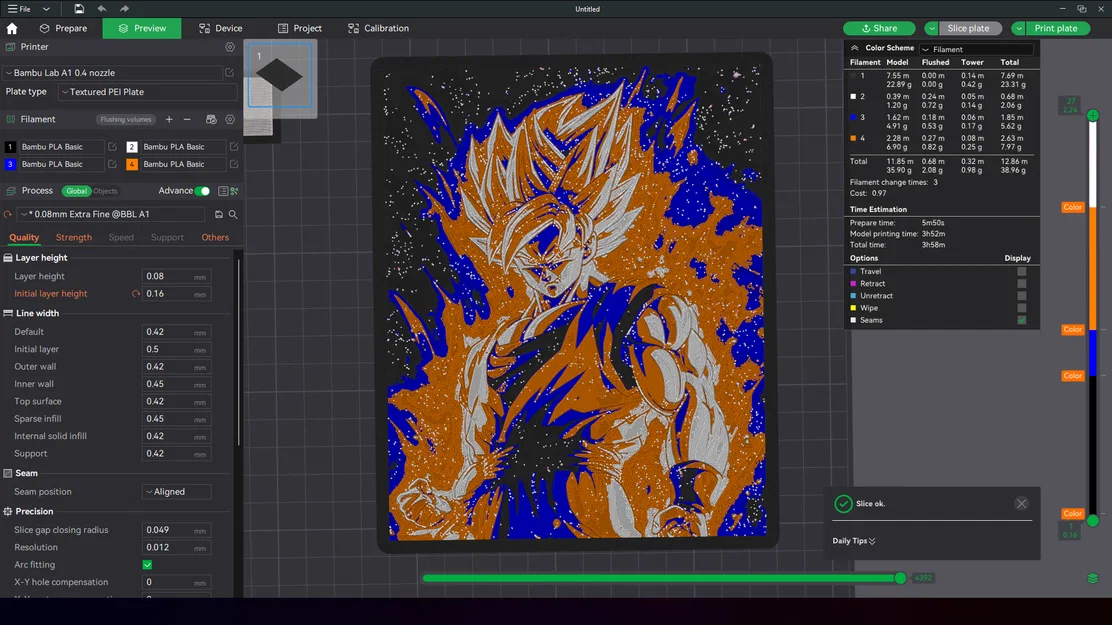Click the Slice gap closing radius field
This screenshot has height=625, width=1112.
click(177, 530)
